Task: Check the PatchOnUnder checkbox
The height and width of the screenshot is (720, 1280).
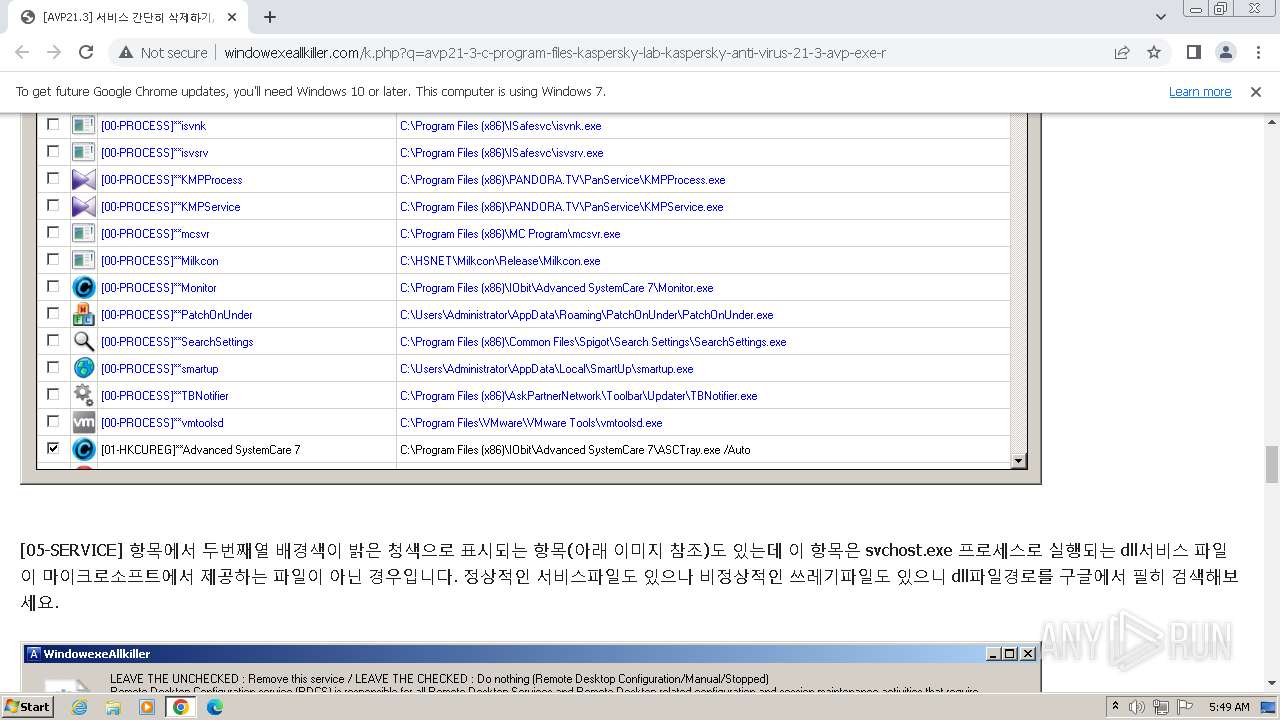Action: pos(53,314)
